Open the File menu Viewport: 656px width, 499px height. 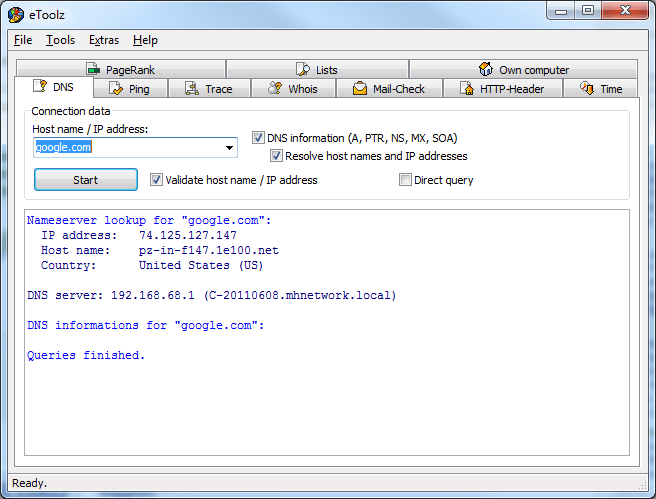(x=23, y=40)
